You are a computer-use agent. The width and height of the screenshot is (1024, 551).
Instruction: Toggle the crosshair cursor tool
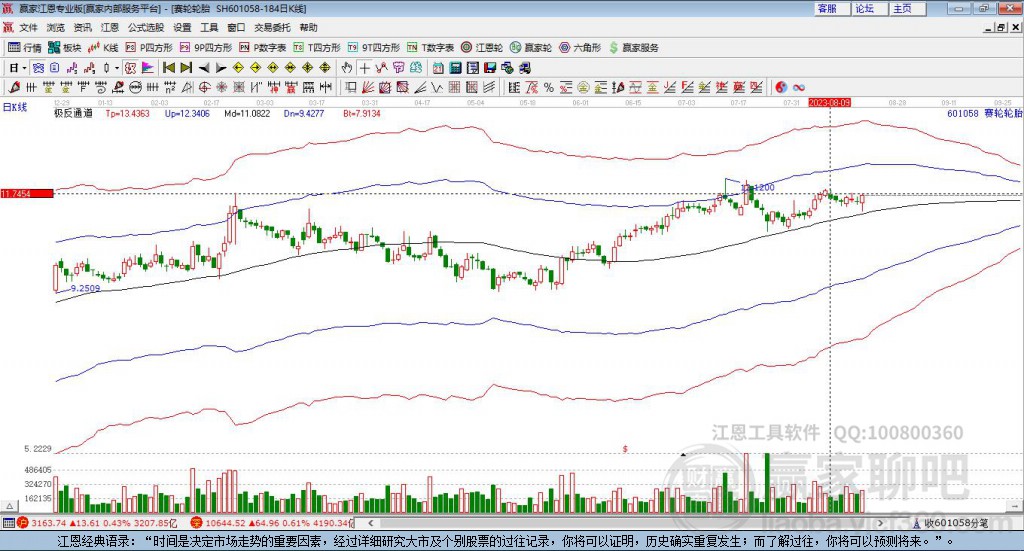(x=364, y=68)
